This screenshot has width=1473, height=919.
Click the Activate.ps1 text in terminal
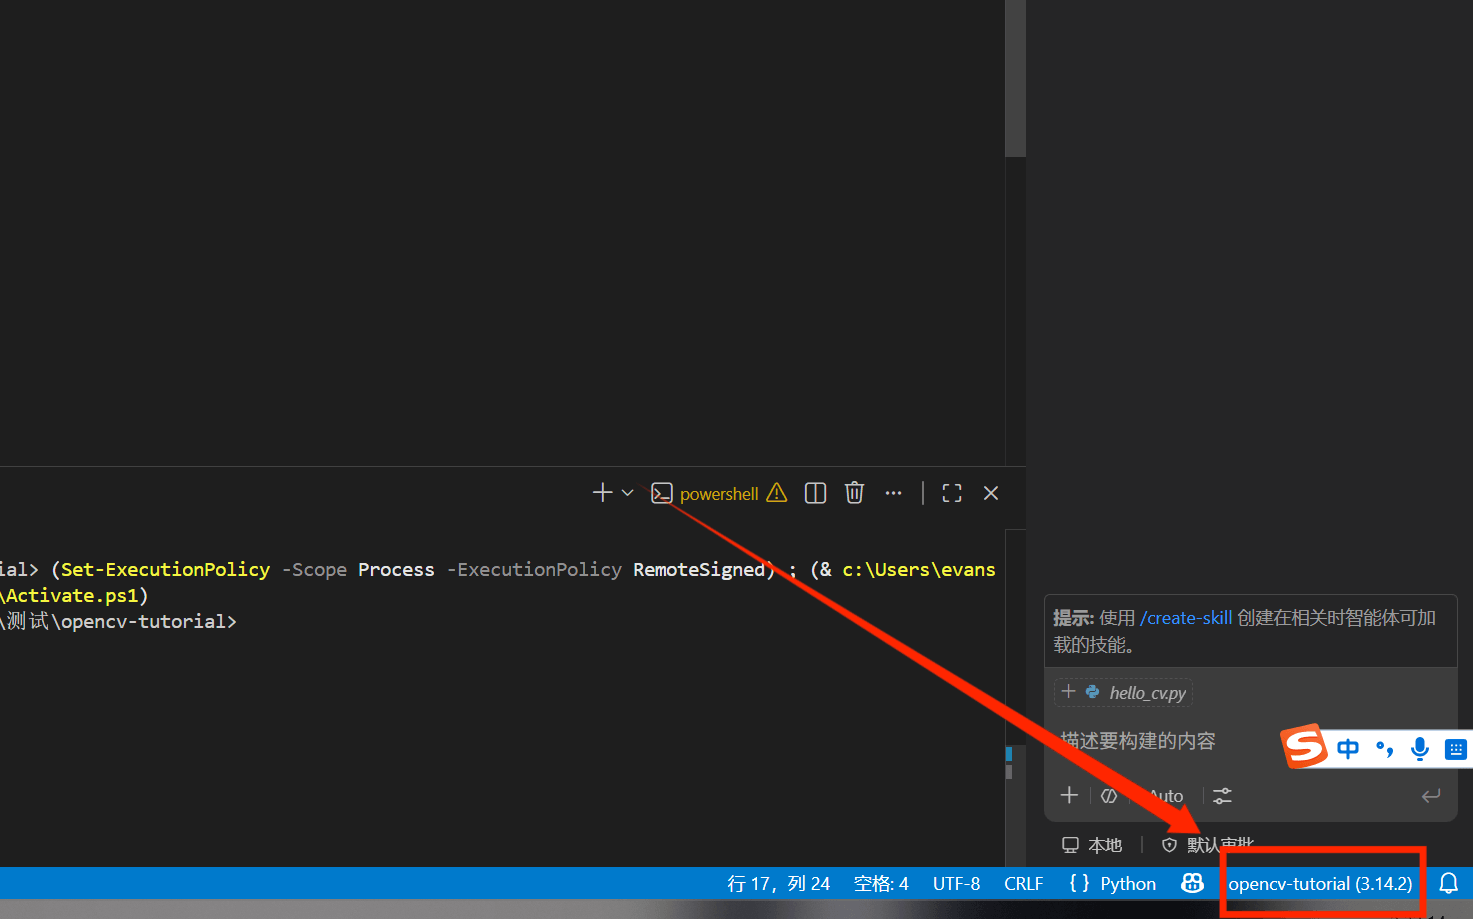click(71, 595)
